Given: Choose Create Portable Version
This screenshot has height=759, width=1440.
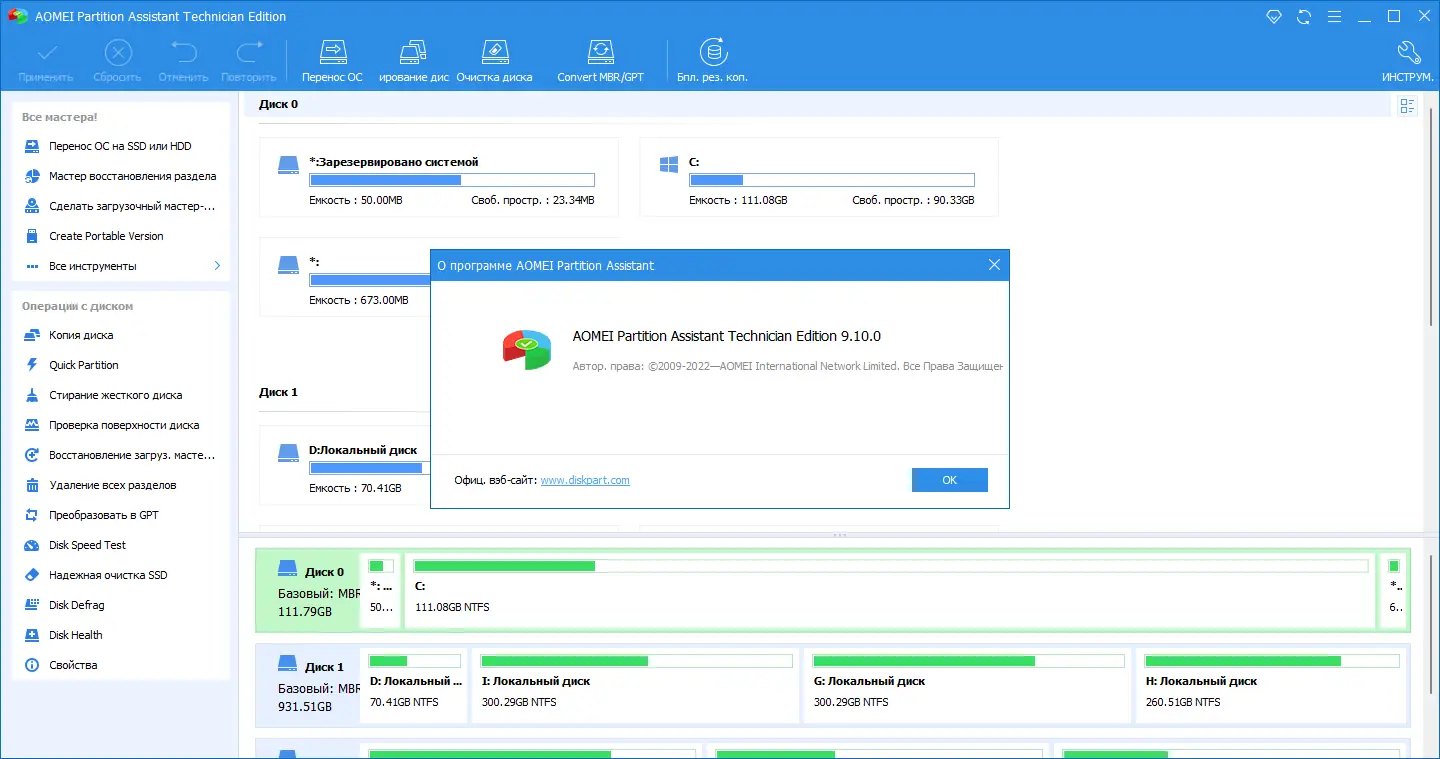Looking at the screenshot, I should click(x=120, y=236).
